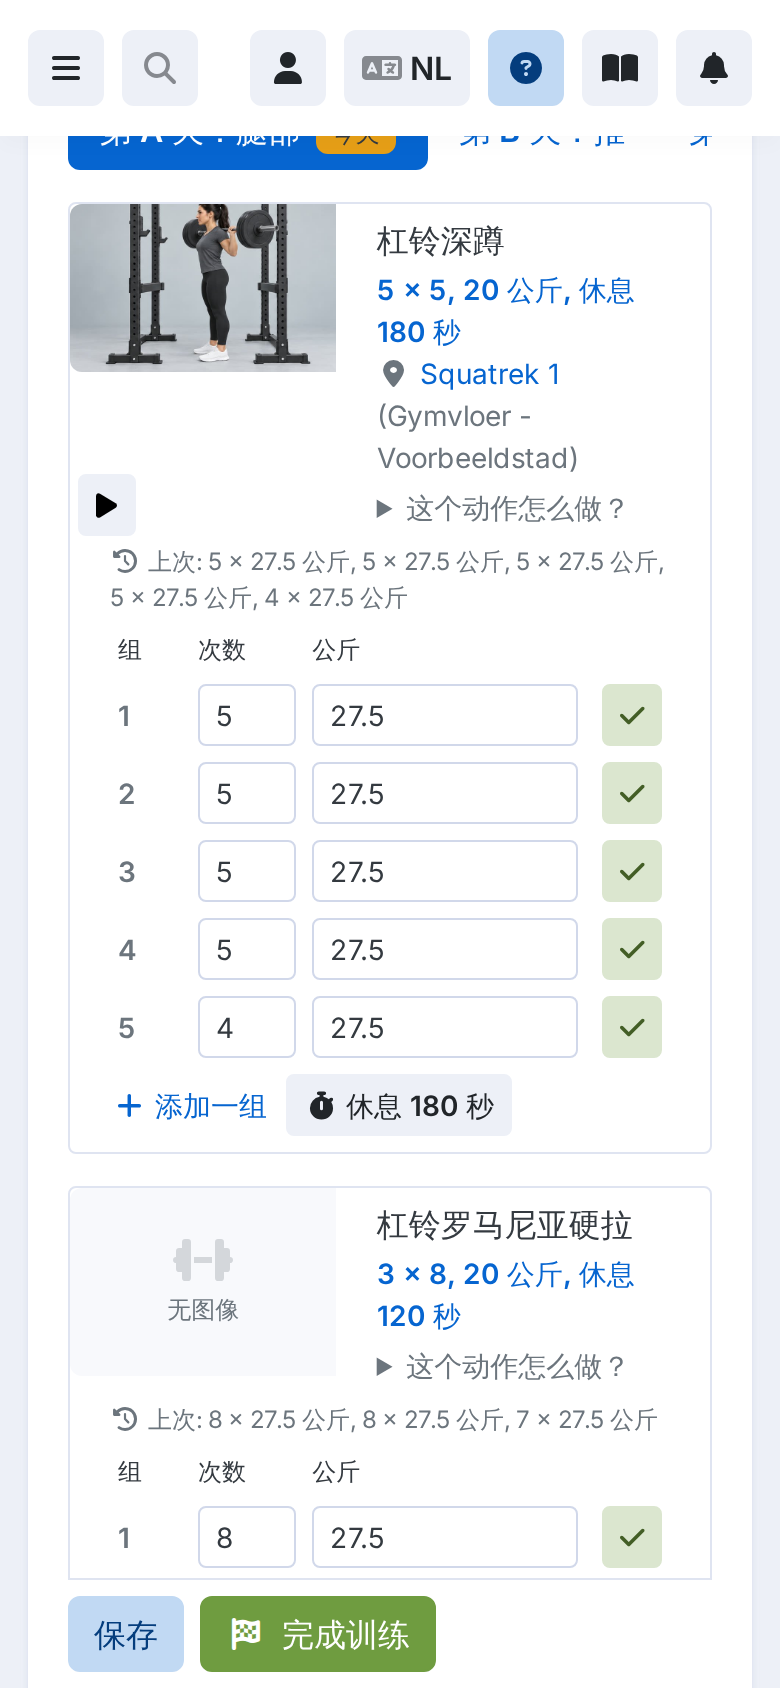Toggle the set 1 squat completion checkmark
This screenshot has height=1688, width=780.
click(x=632, y=715)
